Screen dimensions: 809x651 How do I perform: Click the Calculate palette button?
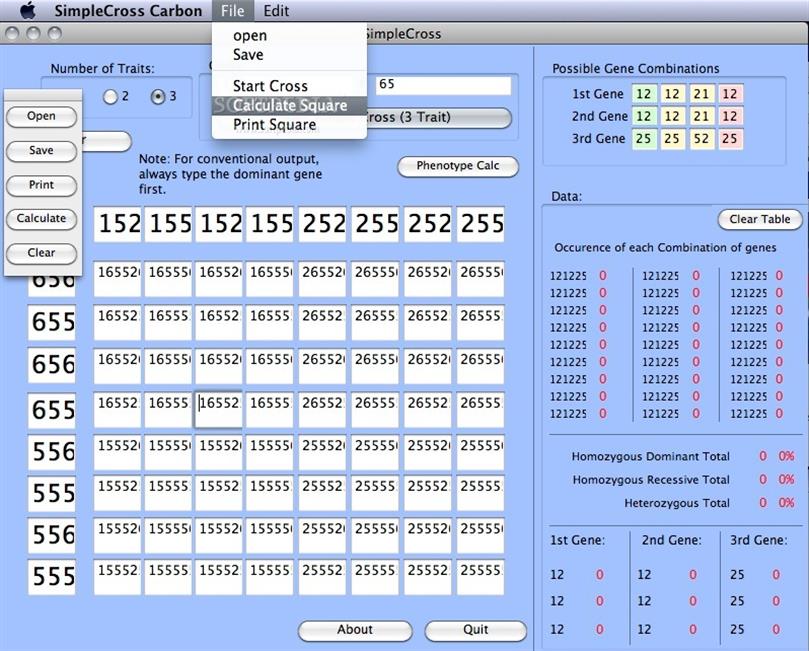[x=41, y=219]
